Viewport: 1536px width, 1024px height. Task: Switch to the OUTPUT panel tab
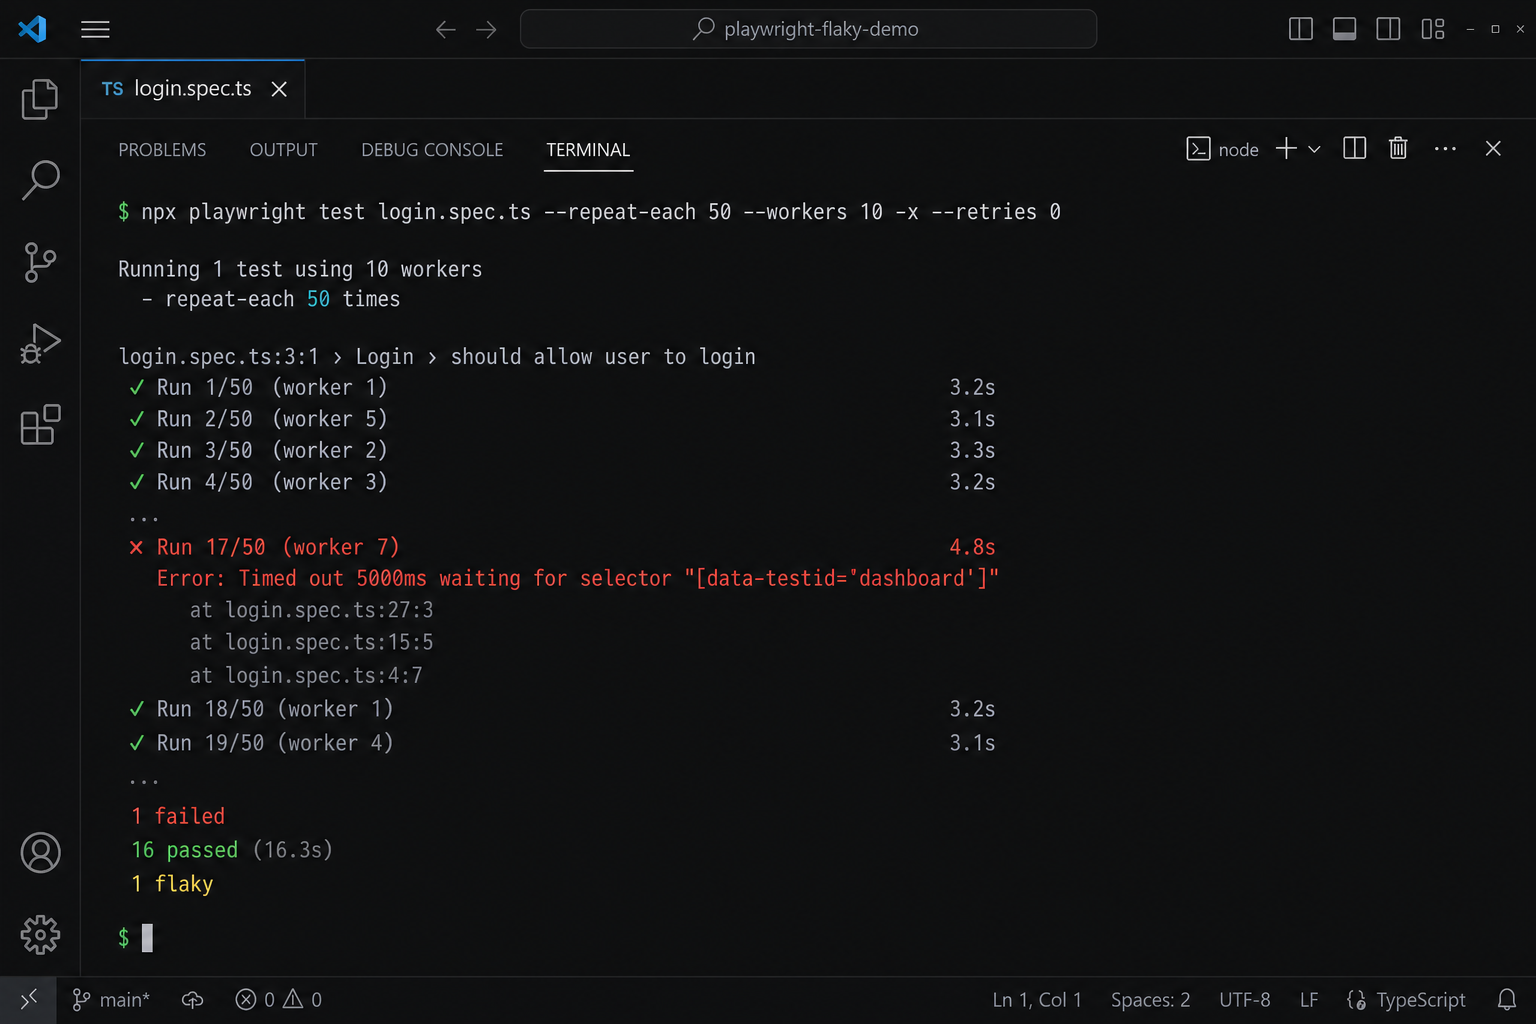tap(283, 150)
